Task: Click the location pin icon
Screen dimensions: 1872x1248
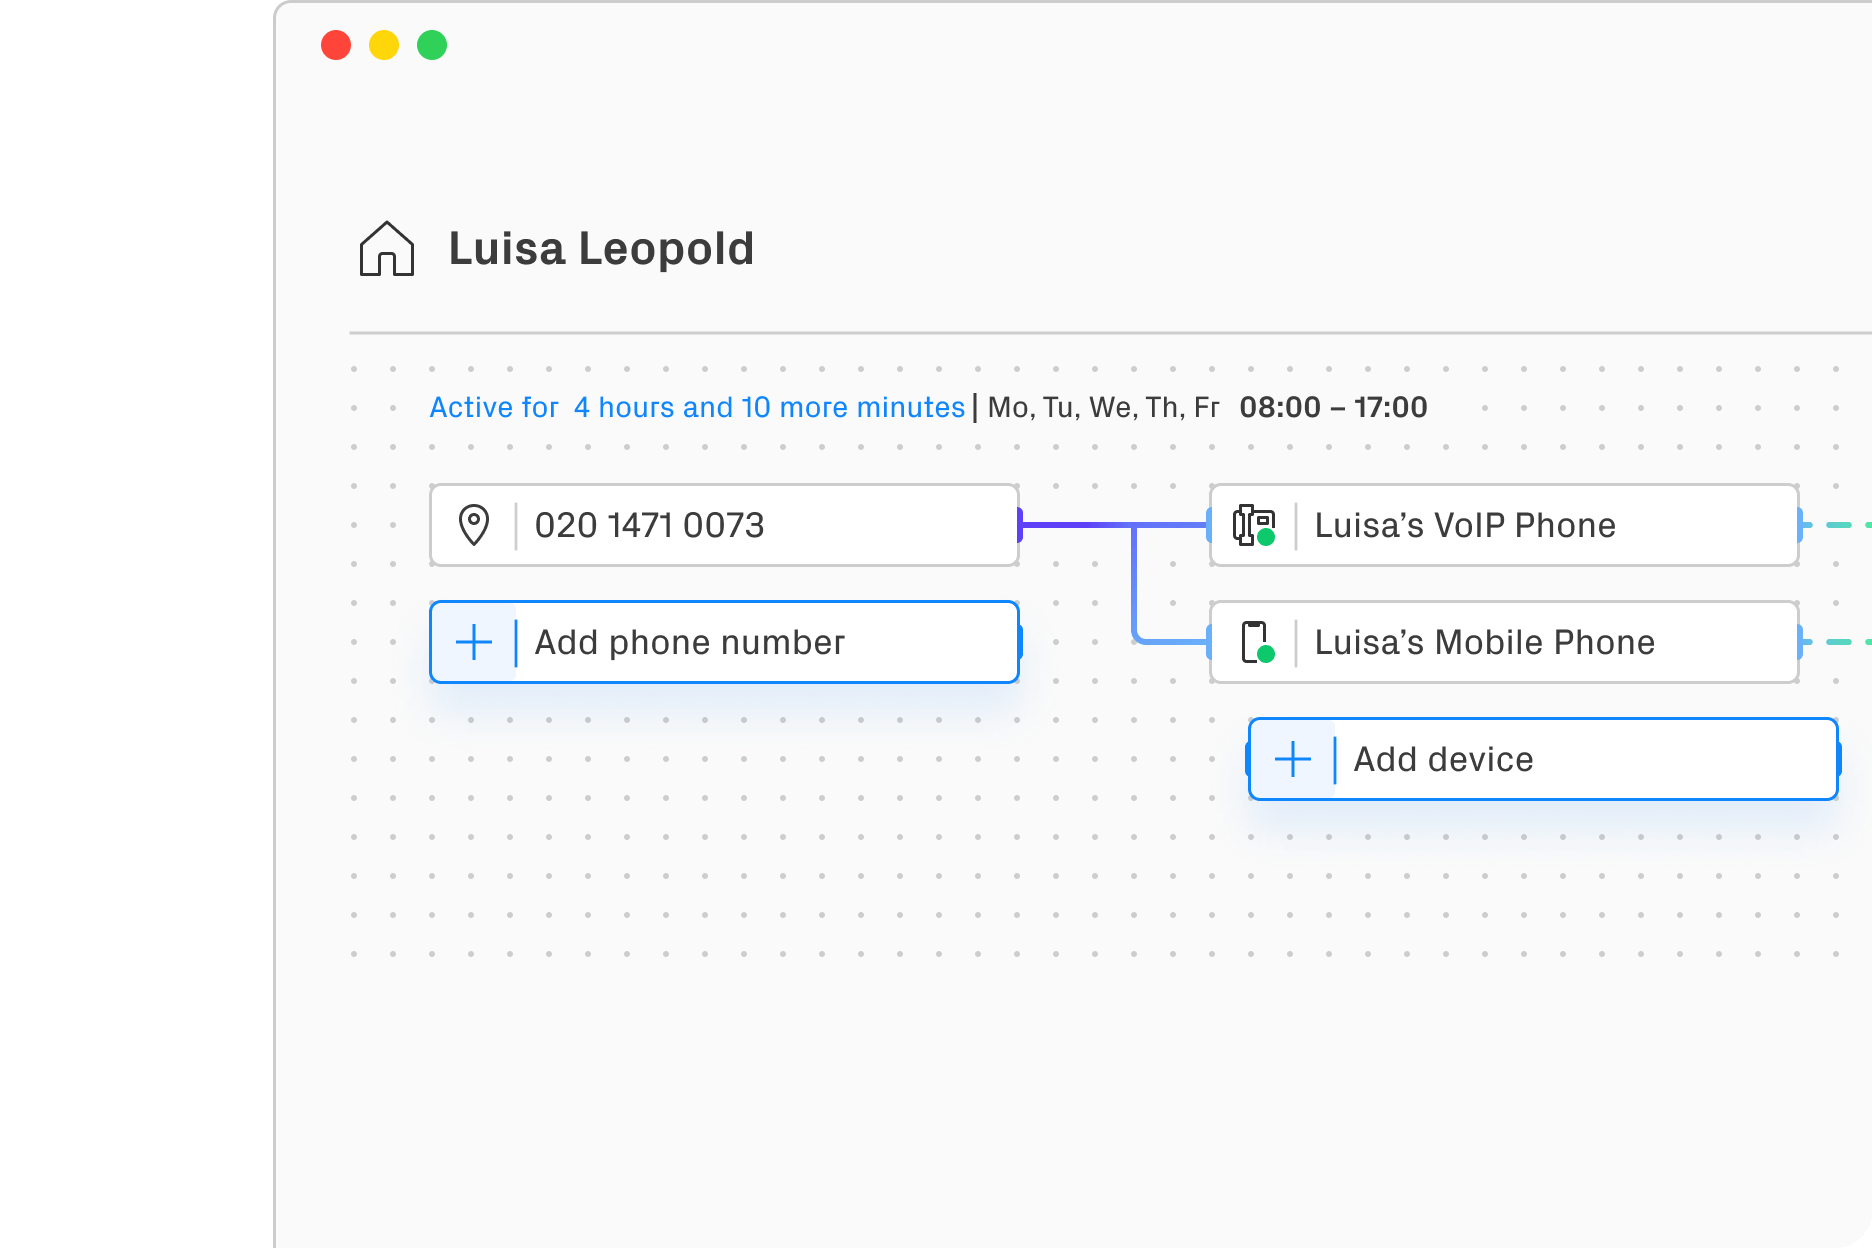Action: 474,525
